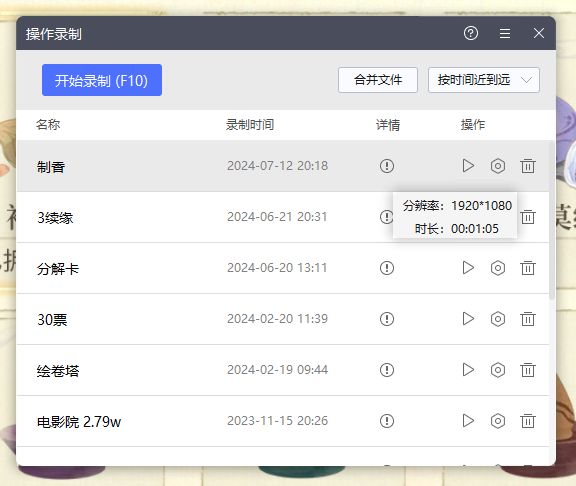The image size is (576, 486).
Task: Show details info icon for 分解卡
Action: click(x=387, y=268)
